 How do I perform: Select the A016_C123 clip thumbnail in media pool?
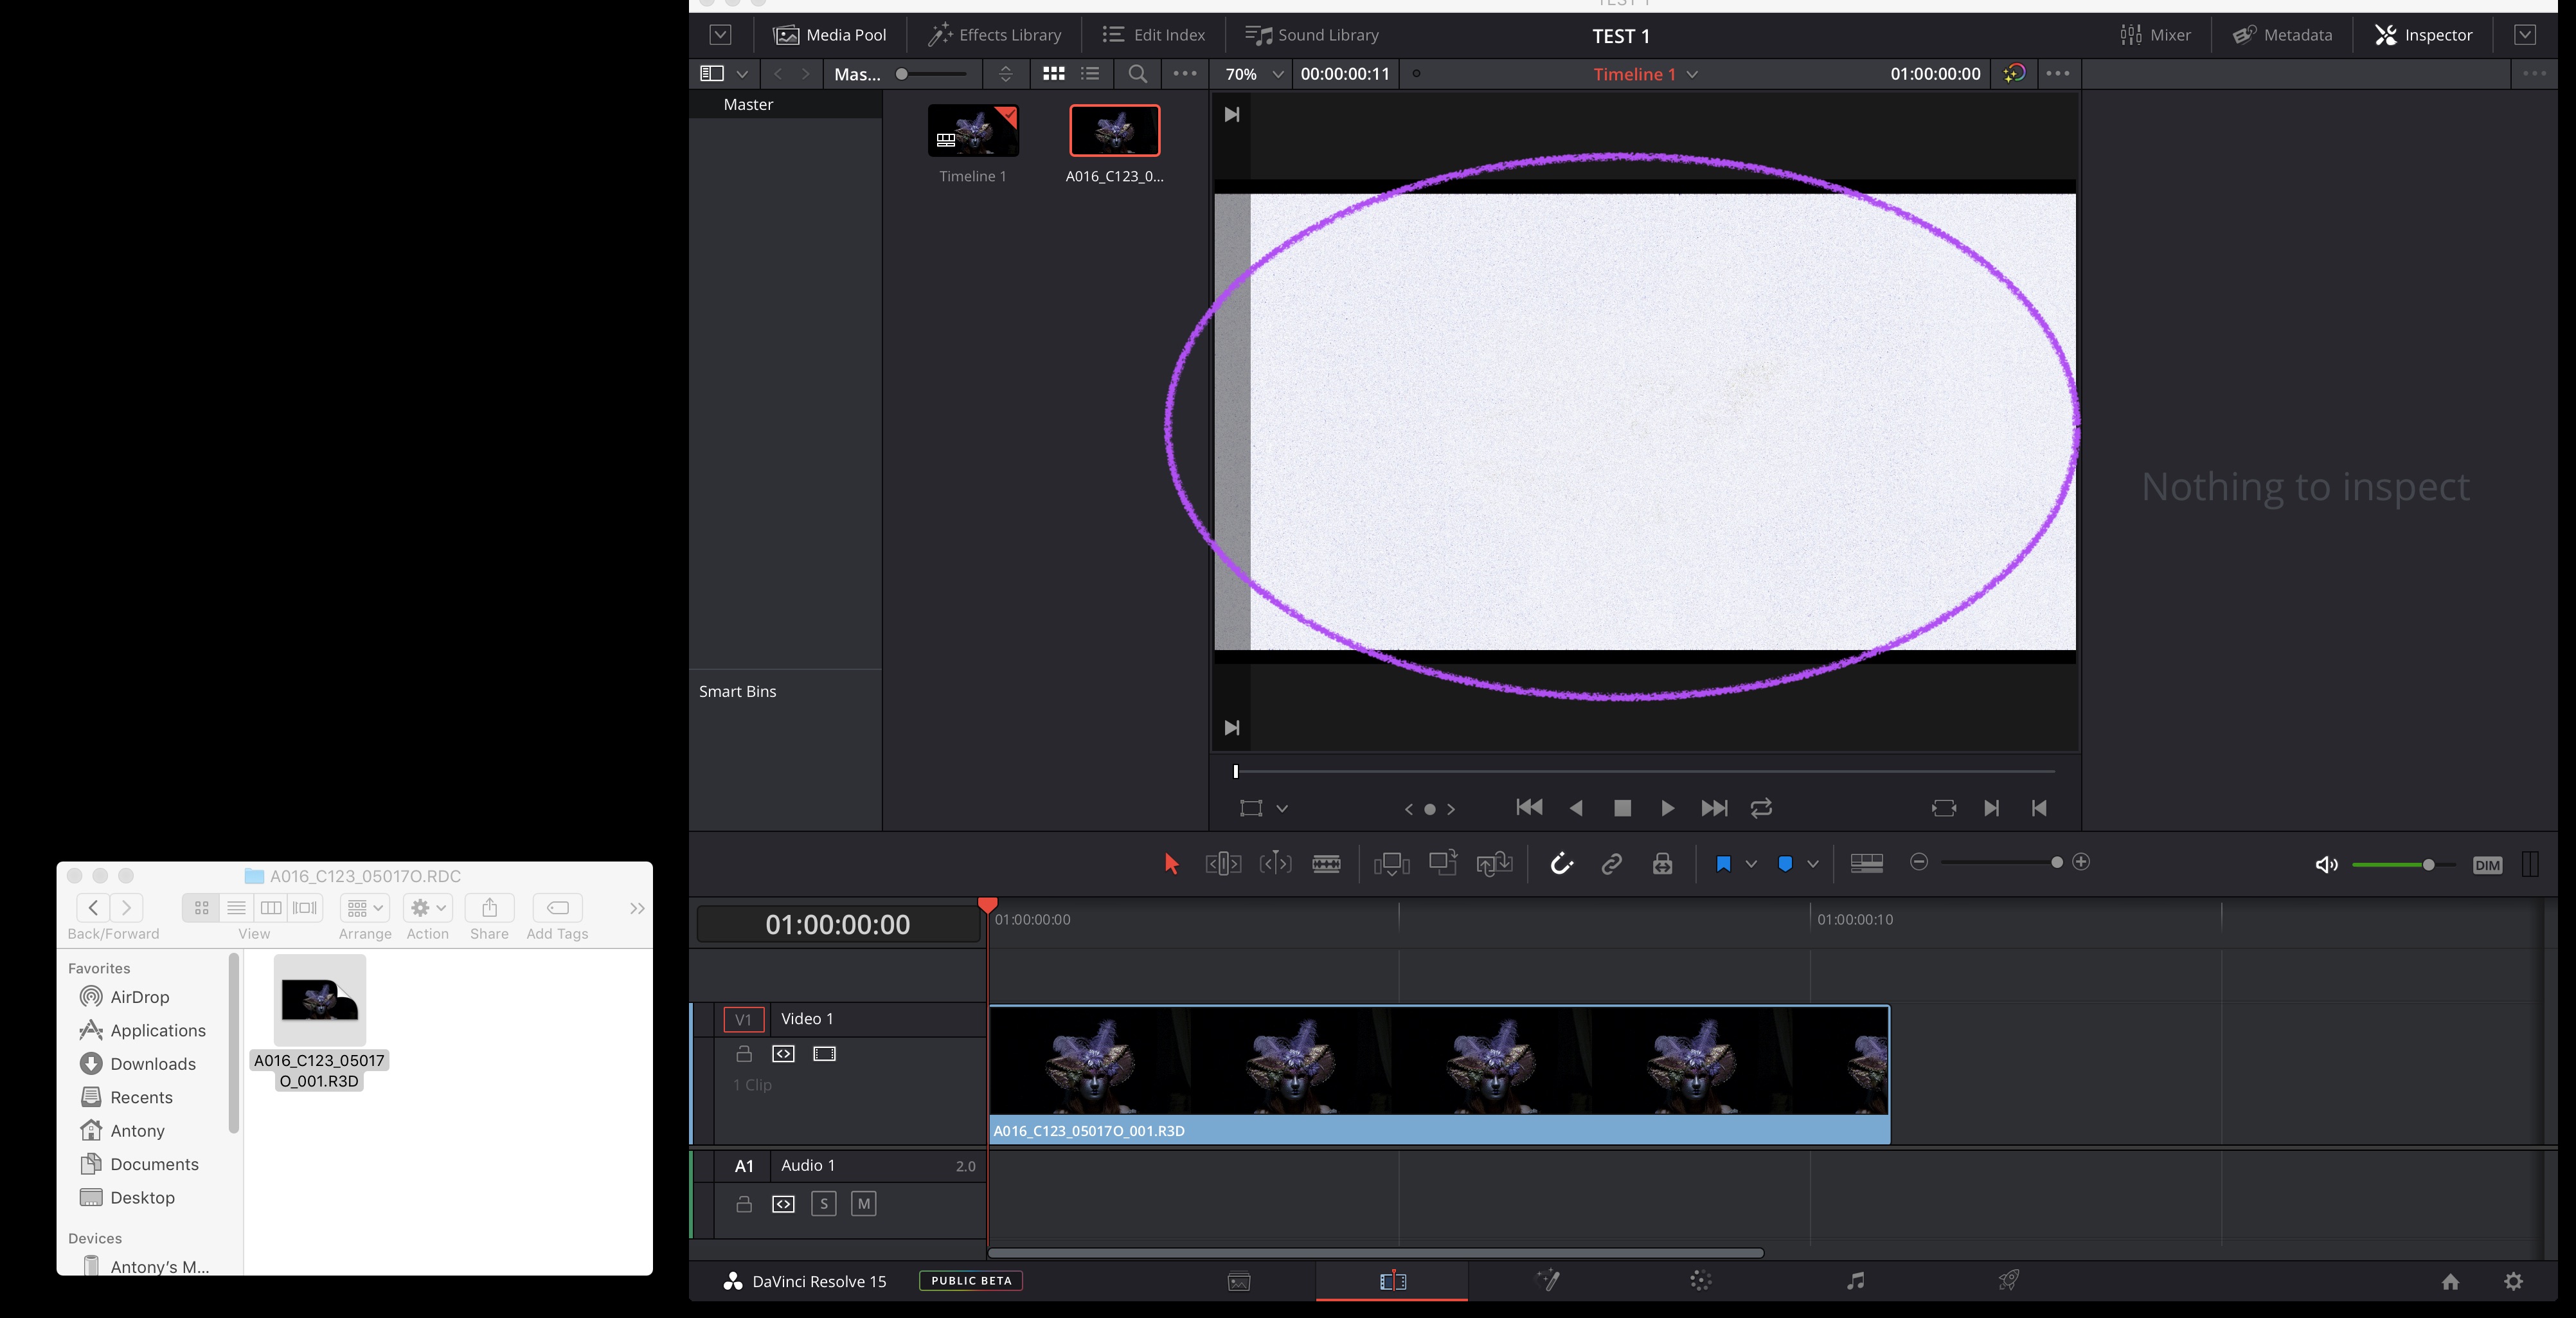pos(1115,131)
